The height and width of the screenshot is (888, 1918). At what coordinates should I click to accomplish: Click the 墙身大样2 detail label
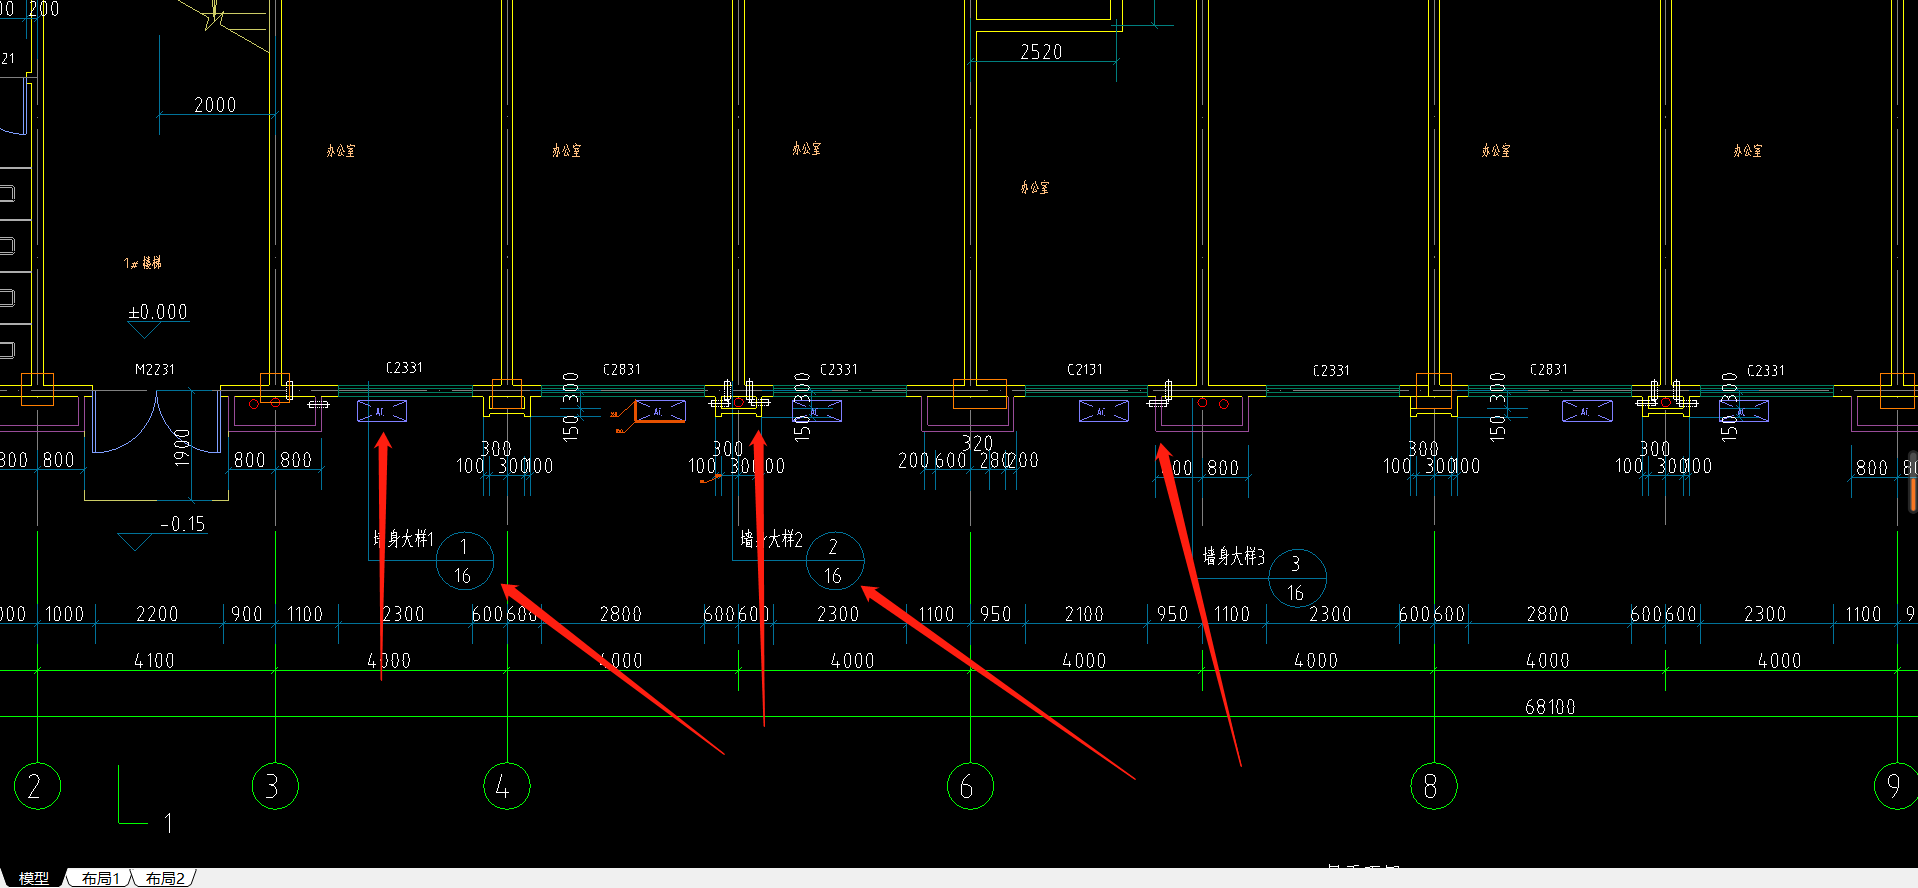(771, 539)
